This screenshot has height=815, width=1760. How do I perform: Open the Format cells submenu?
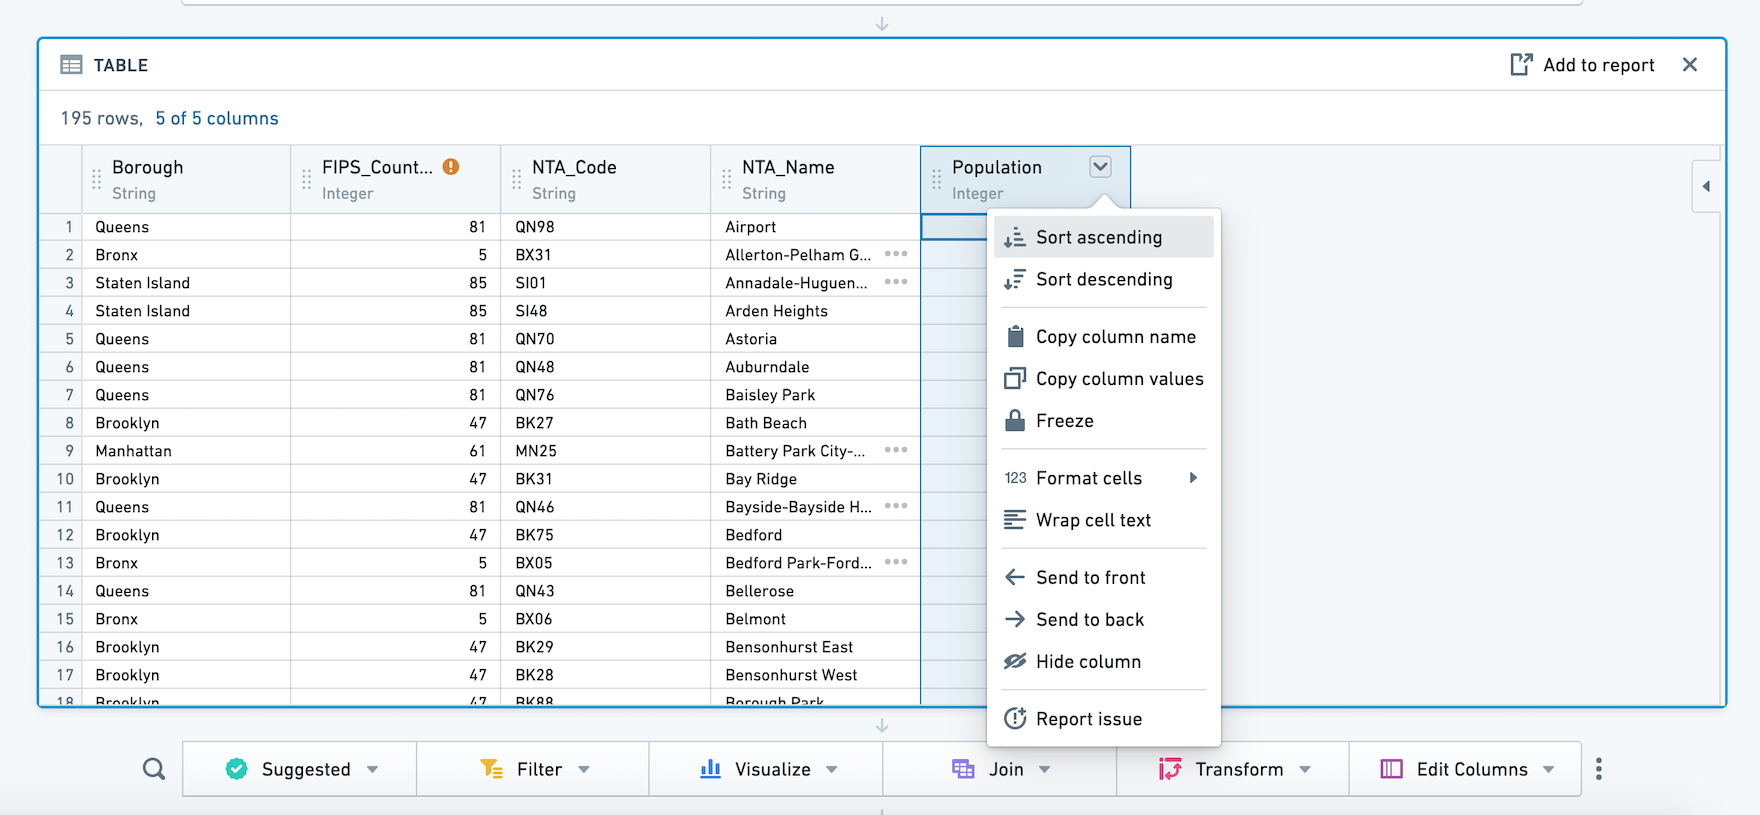pyautogui.click(x=1103, y=478)
